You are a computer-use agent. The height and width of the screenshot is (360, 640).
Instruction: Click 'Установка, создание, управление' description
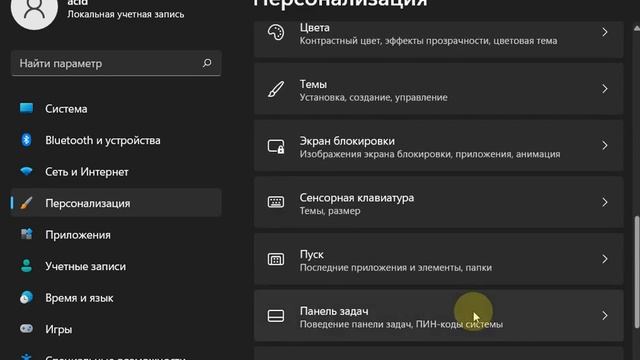point(373,98)
